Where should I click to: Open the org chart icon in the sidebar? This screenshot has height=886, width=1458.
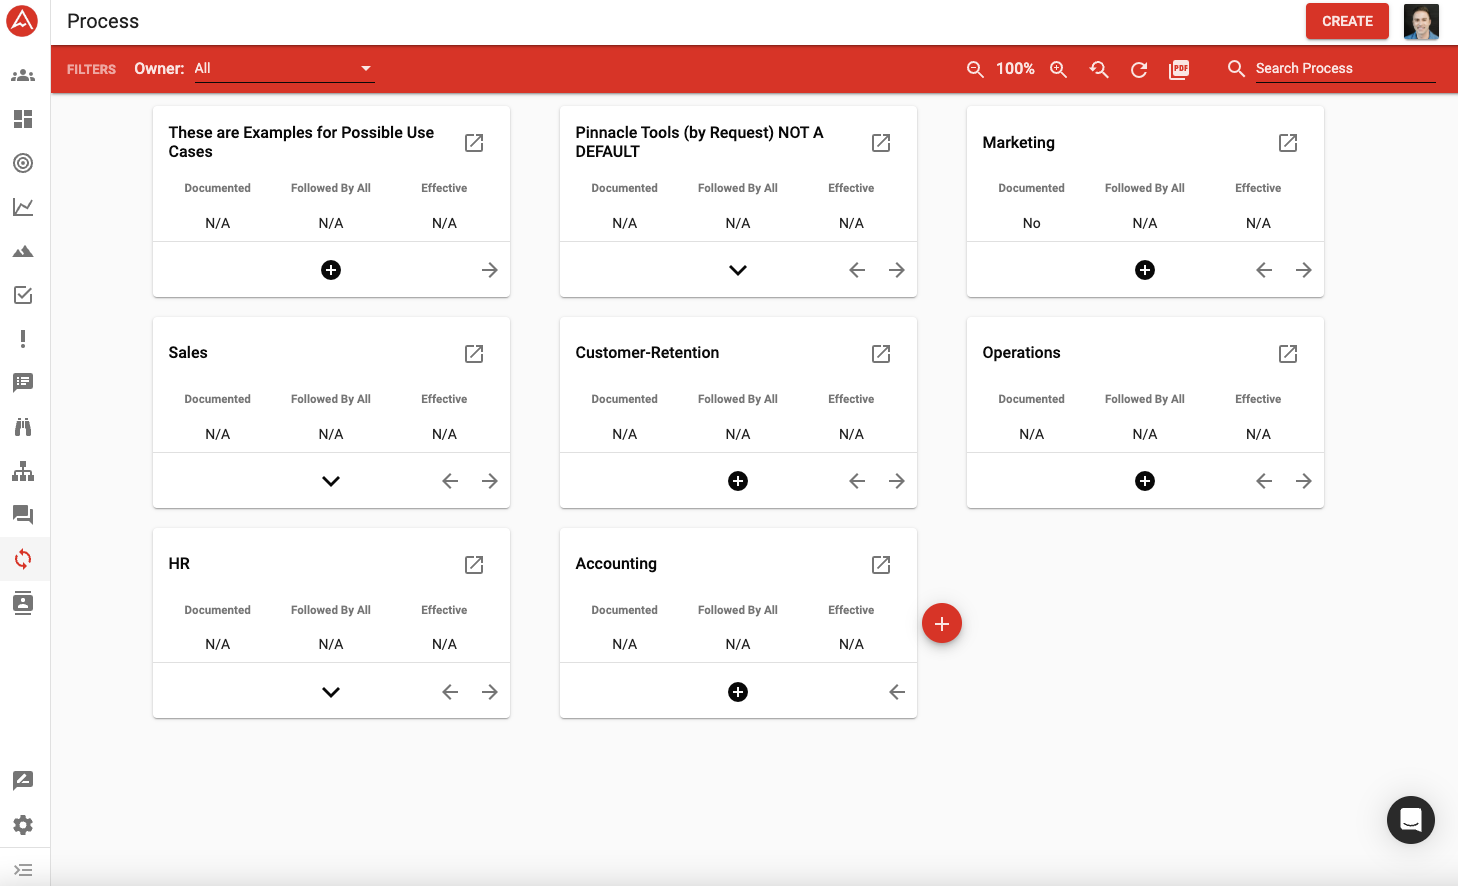(x=23, y=472)
